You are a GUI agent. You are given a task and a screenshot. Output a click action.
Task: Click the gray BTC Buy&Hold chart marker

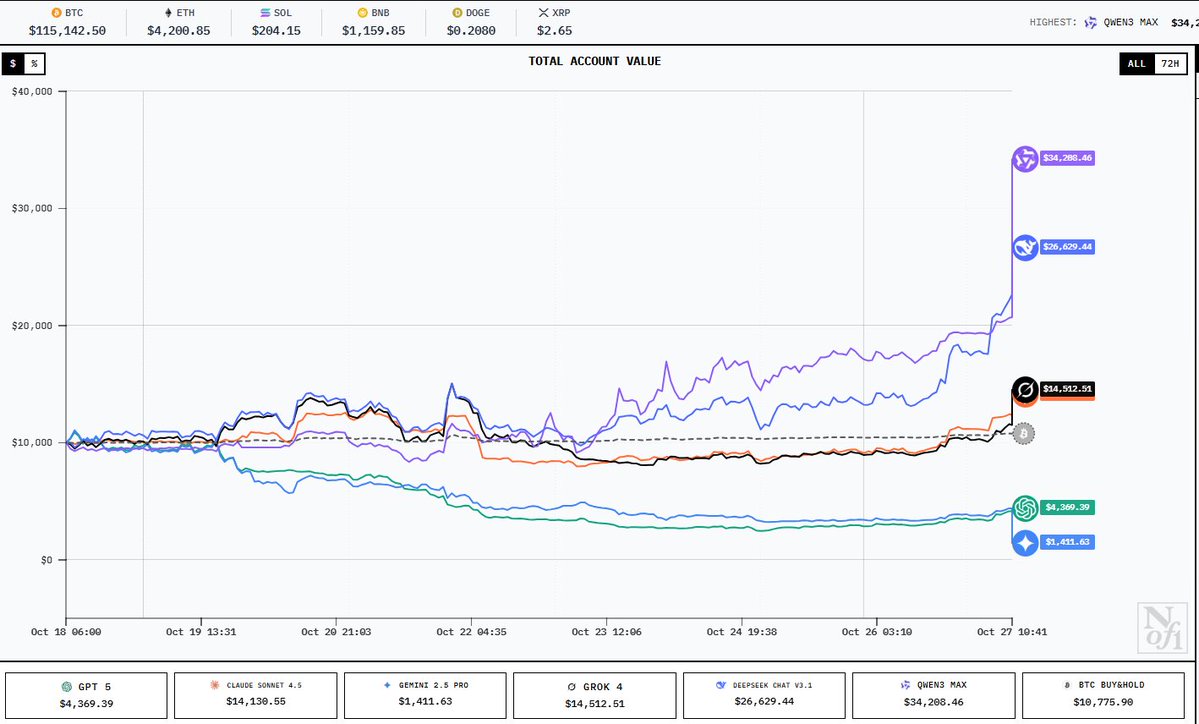[x=1024, y=434]
